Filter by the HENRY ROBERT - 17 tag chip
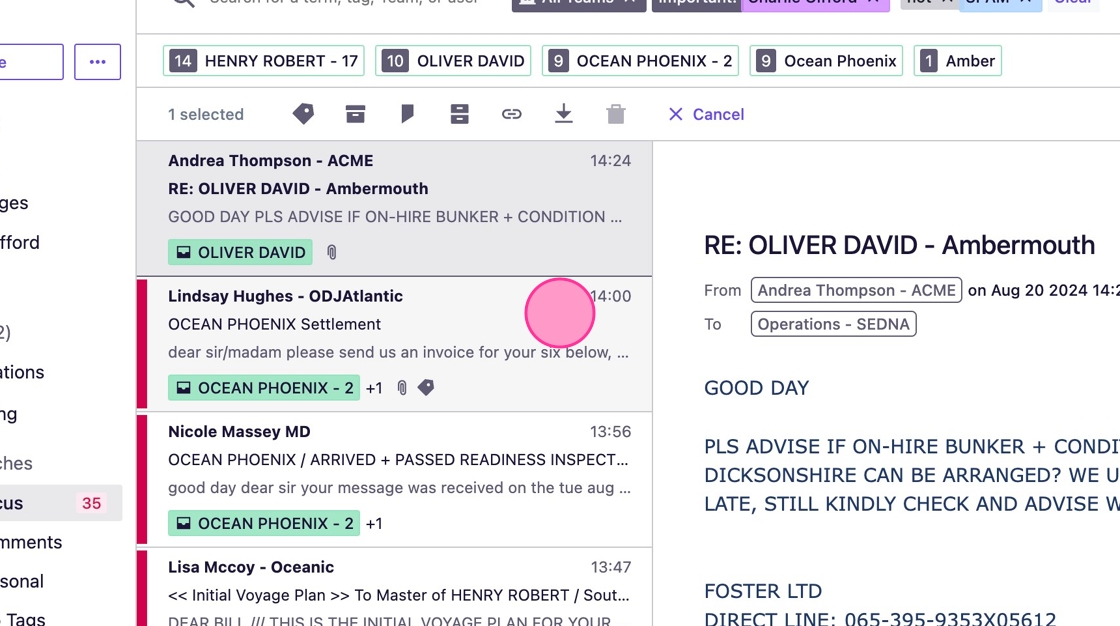This screenshot has height=626, width=1120. [x=264, y=61]
